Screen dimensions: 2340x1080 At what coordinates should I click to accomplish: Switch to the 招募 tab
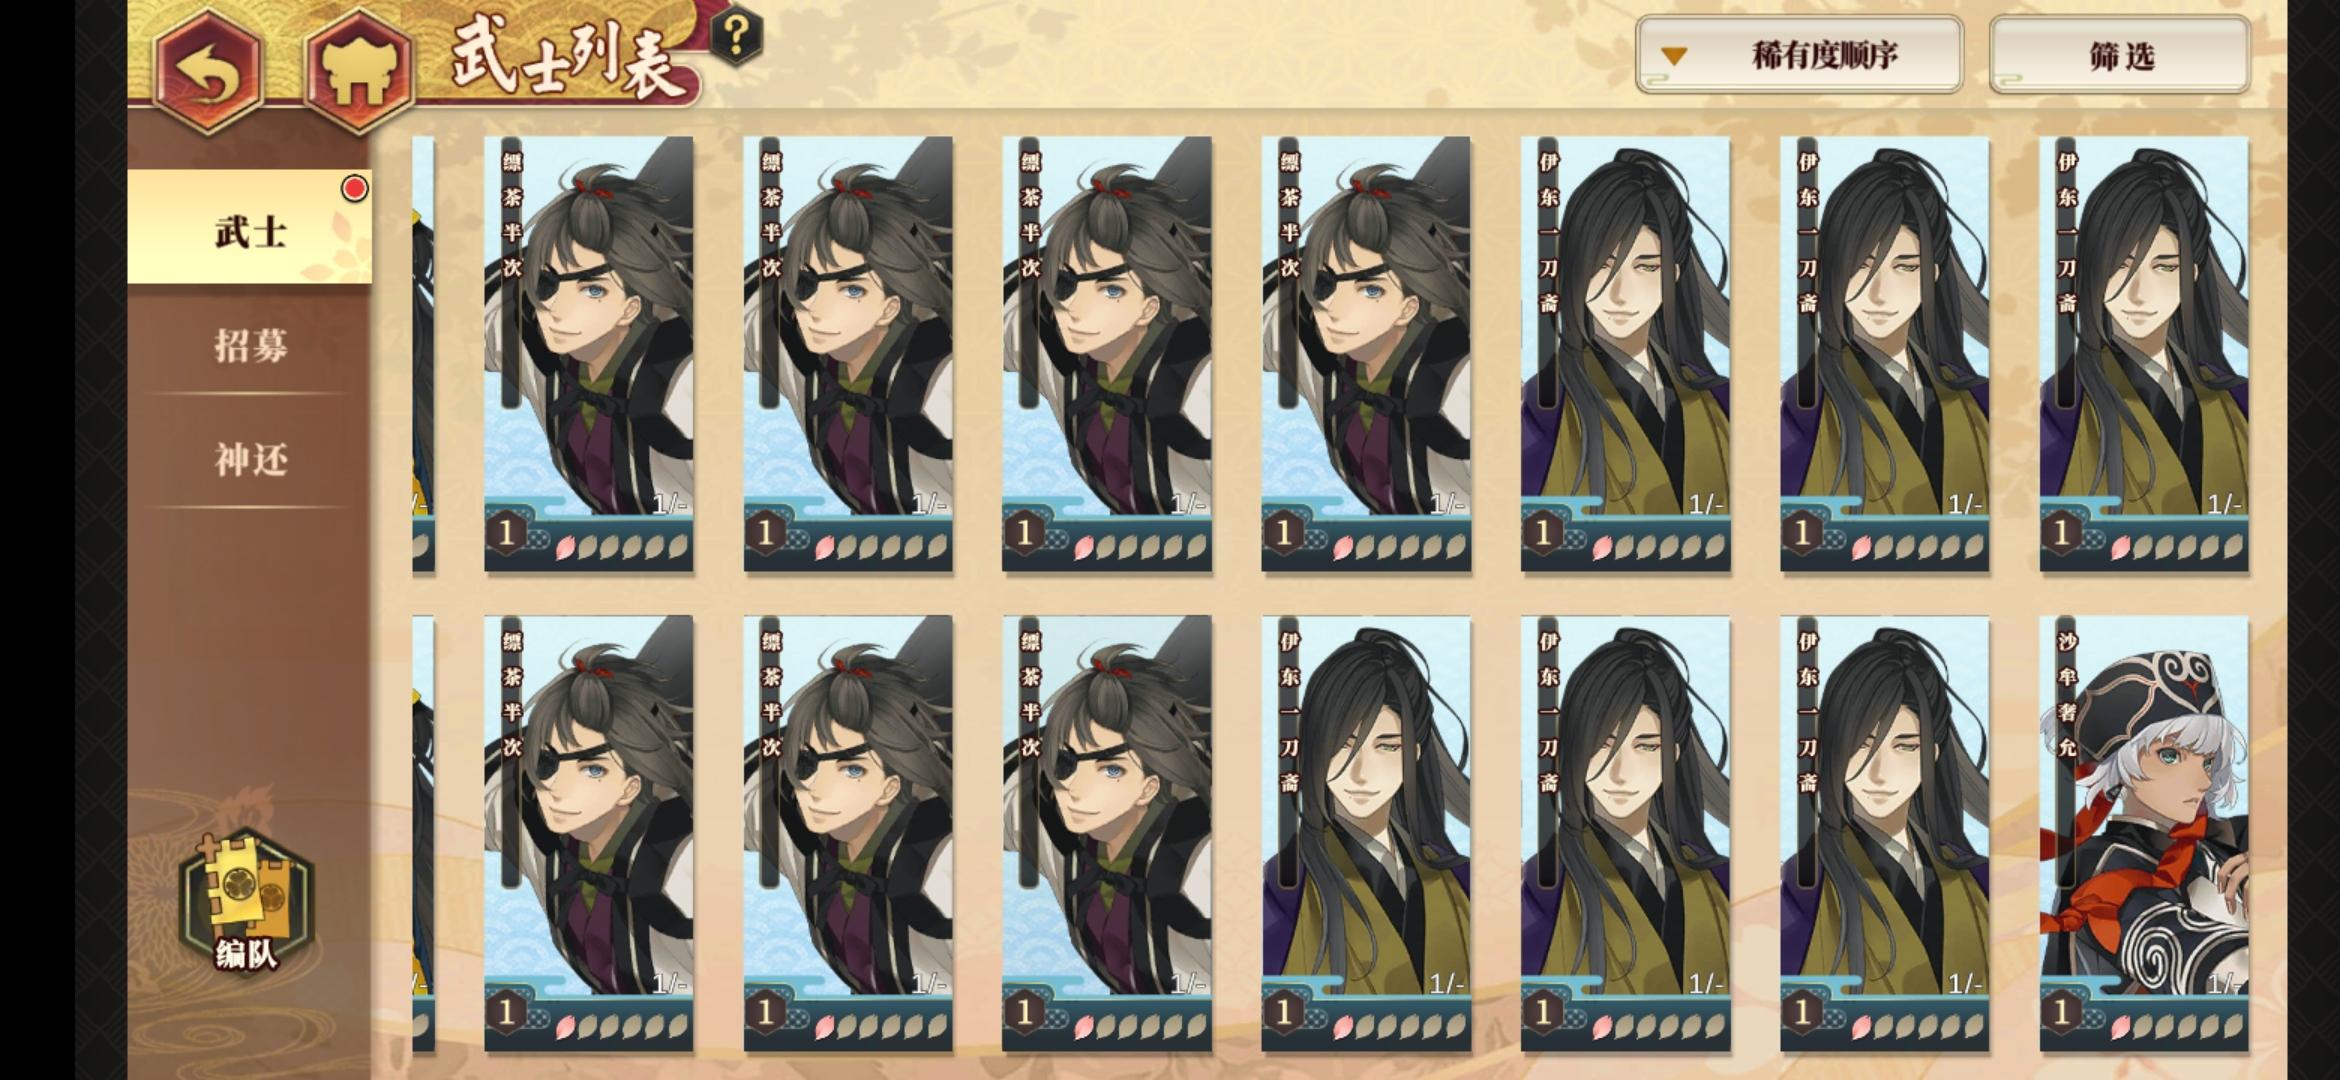(250, 346)
